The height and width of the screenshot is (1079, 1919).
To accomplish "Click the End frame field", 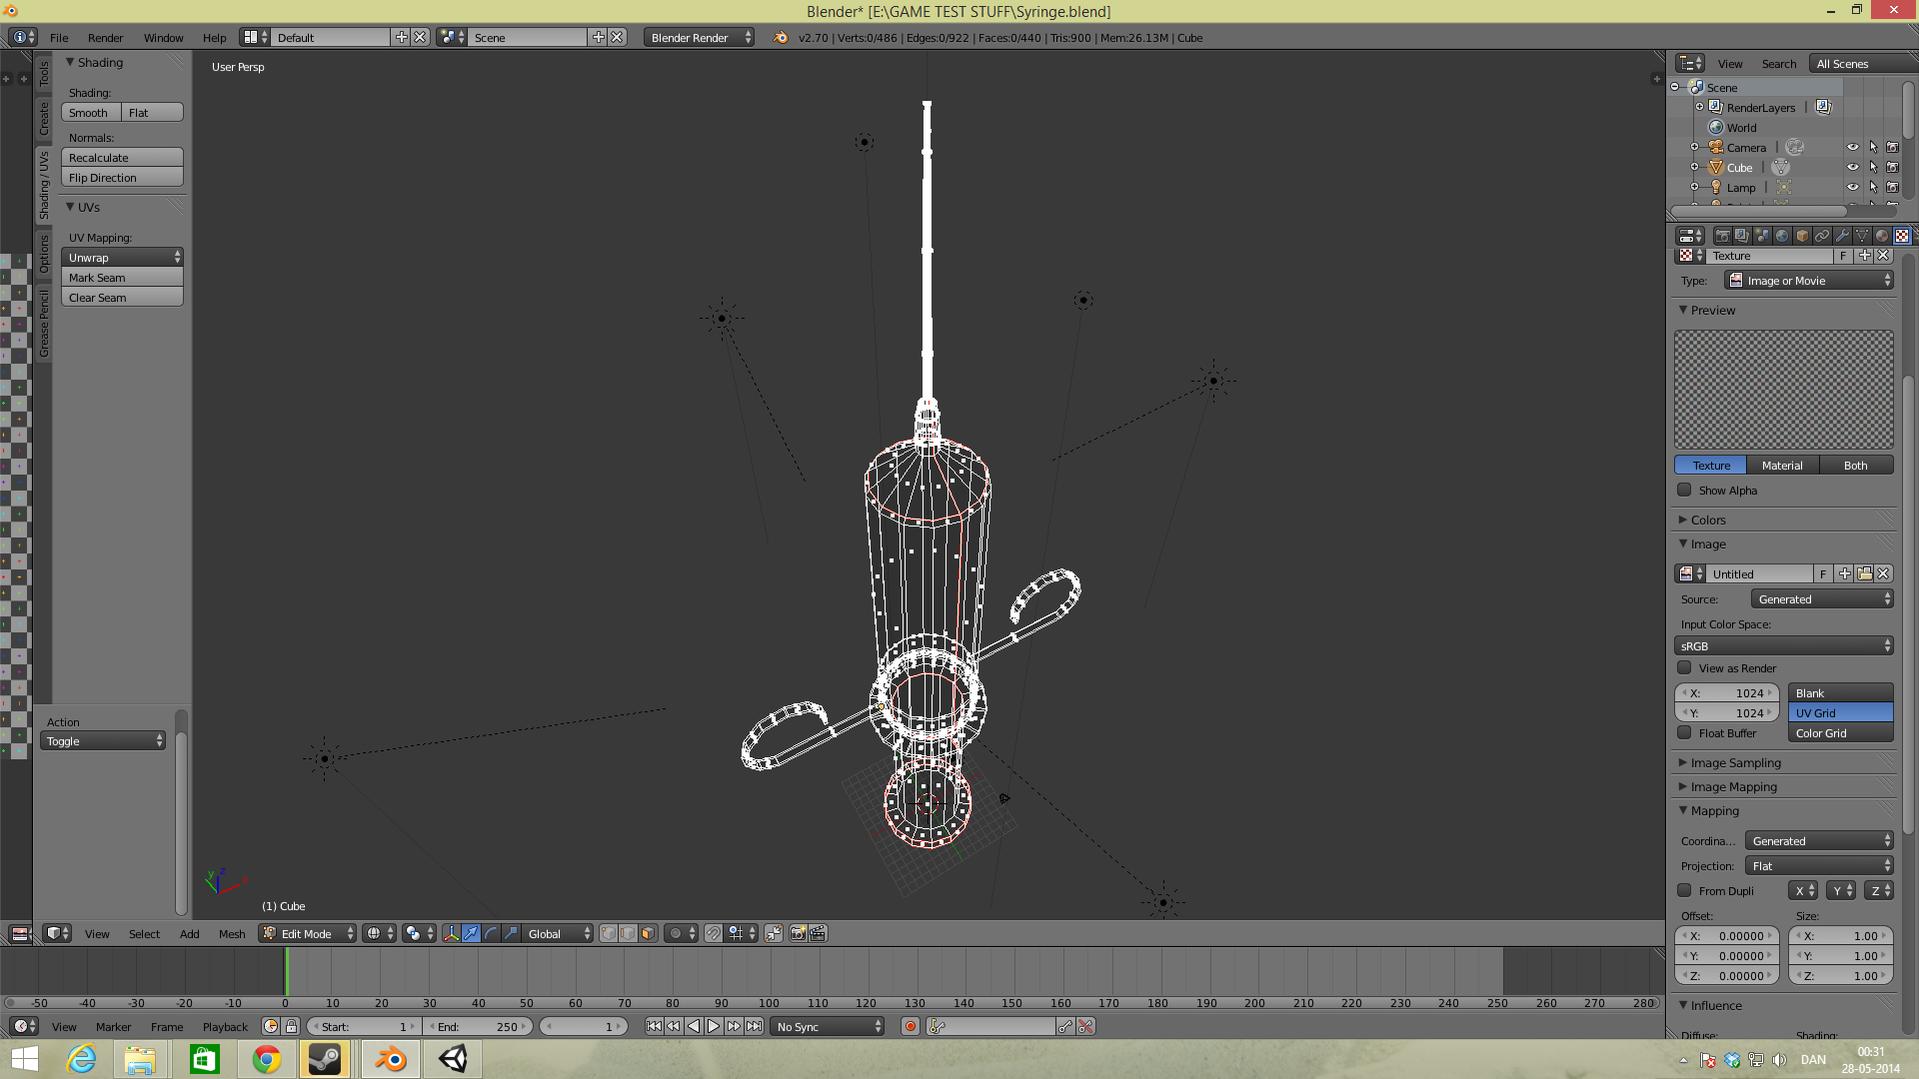I will click(x=480, y=1027).
